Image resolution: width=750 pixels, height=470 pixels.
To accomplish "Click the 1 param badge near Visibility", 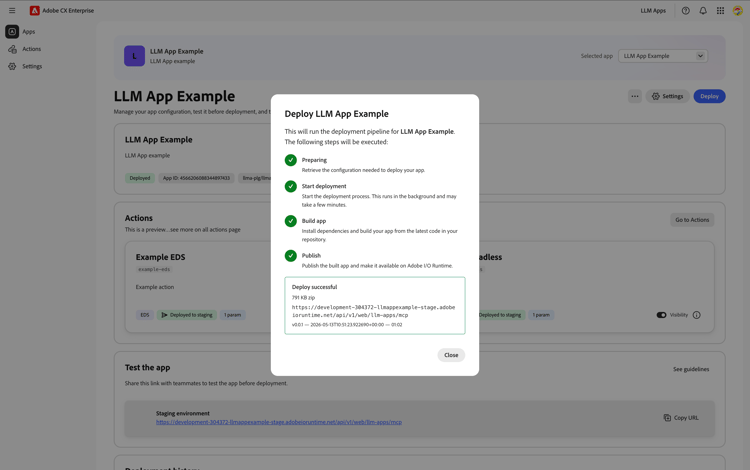I will 541,315.
